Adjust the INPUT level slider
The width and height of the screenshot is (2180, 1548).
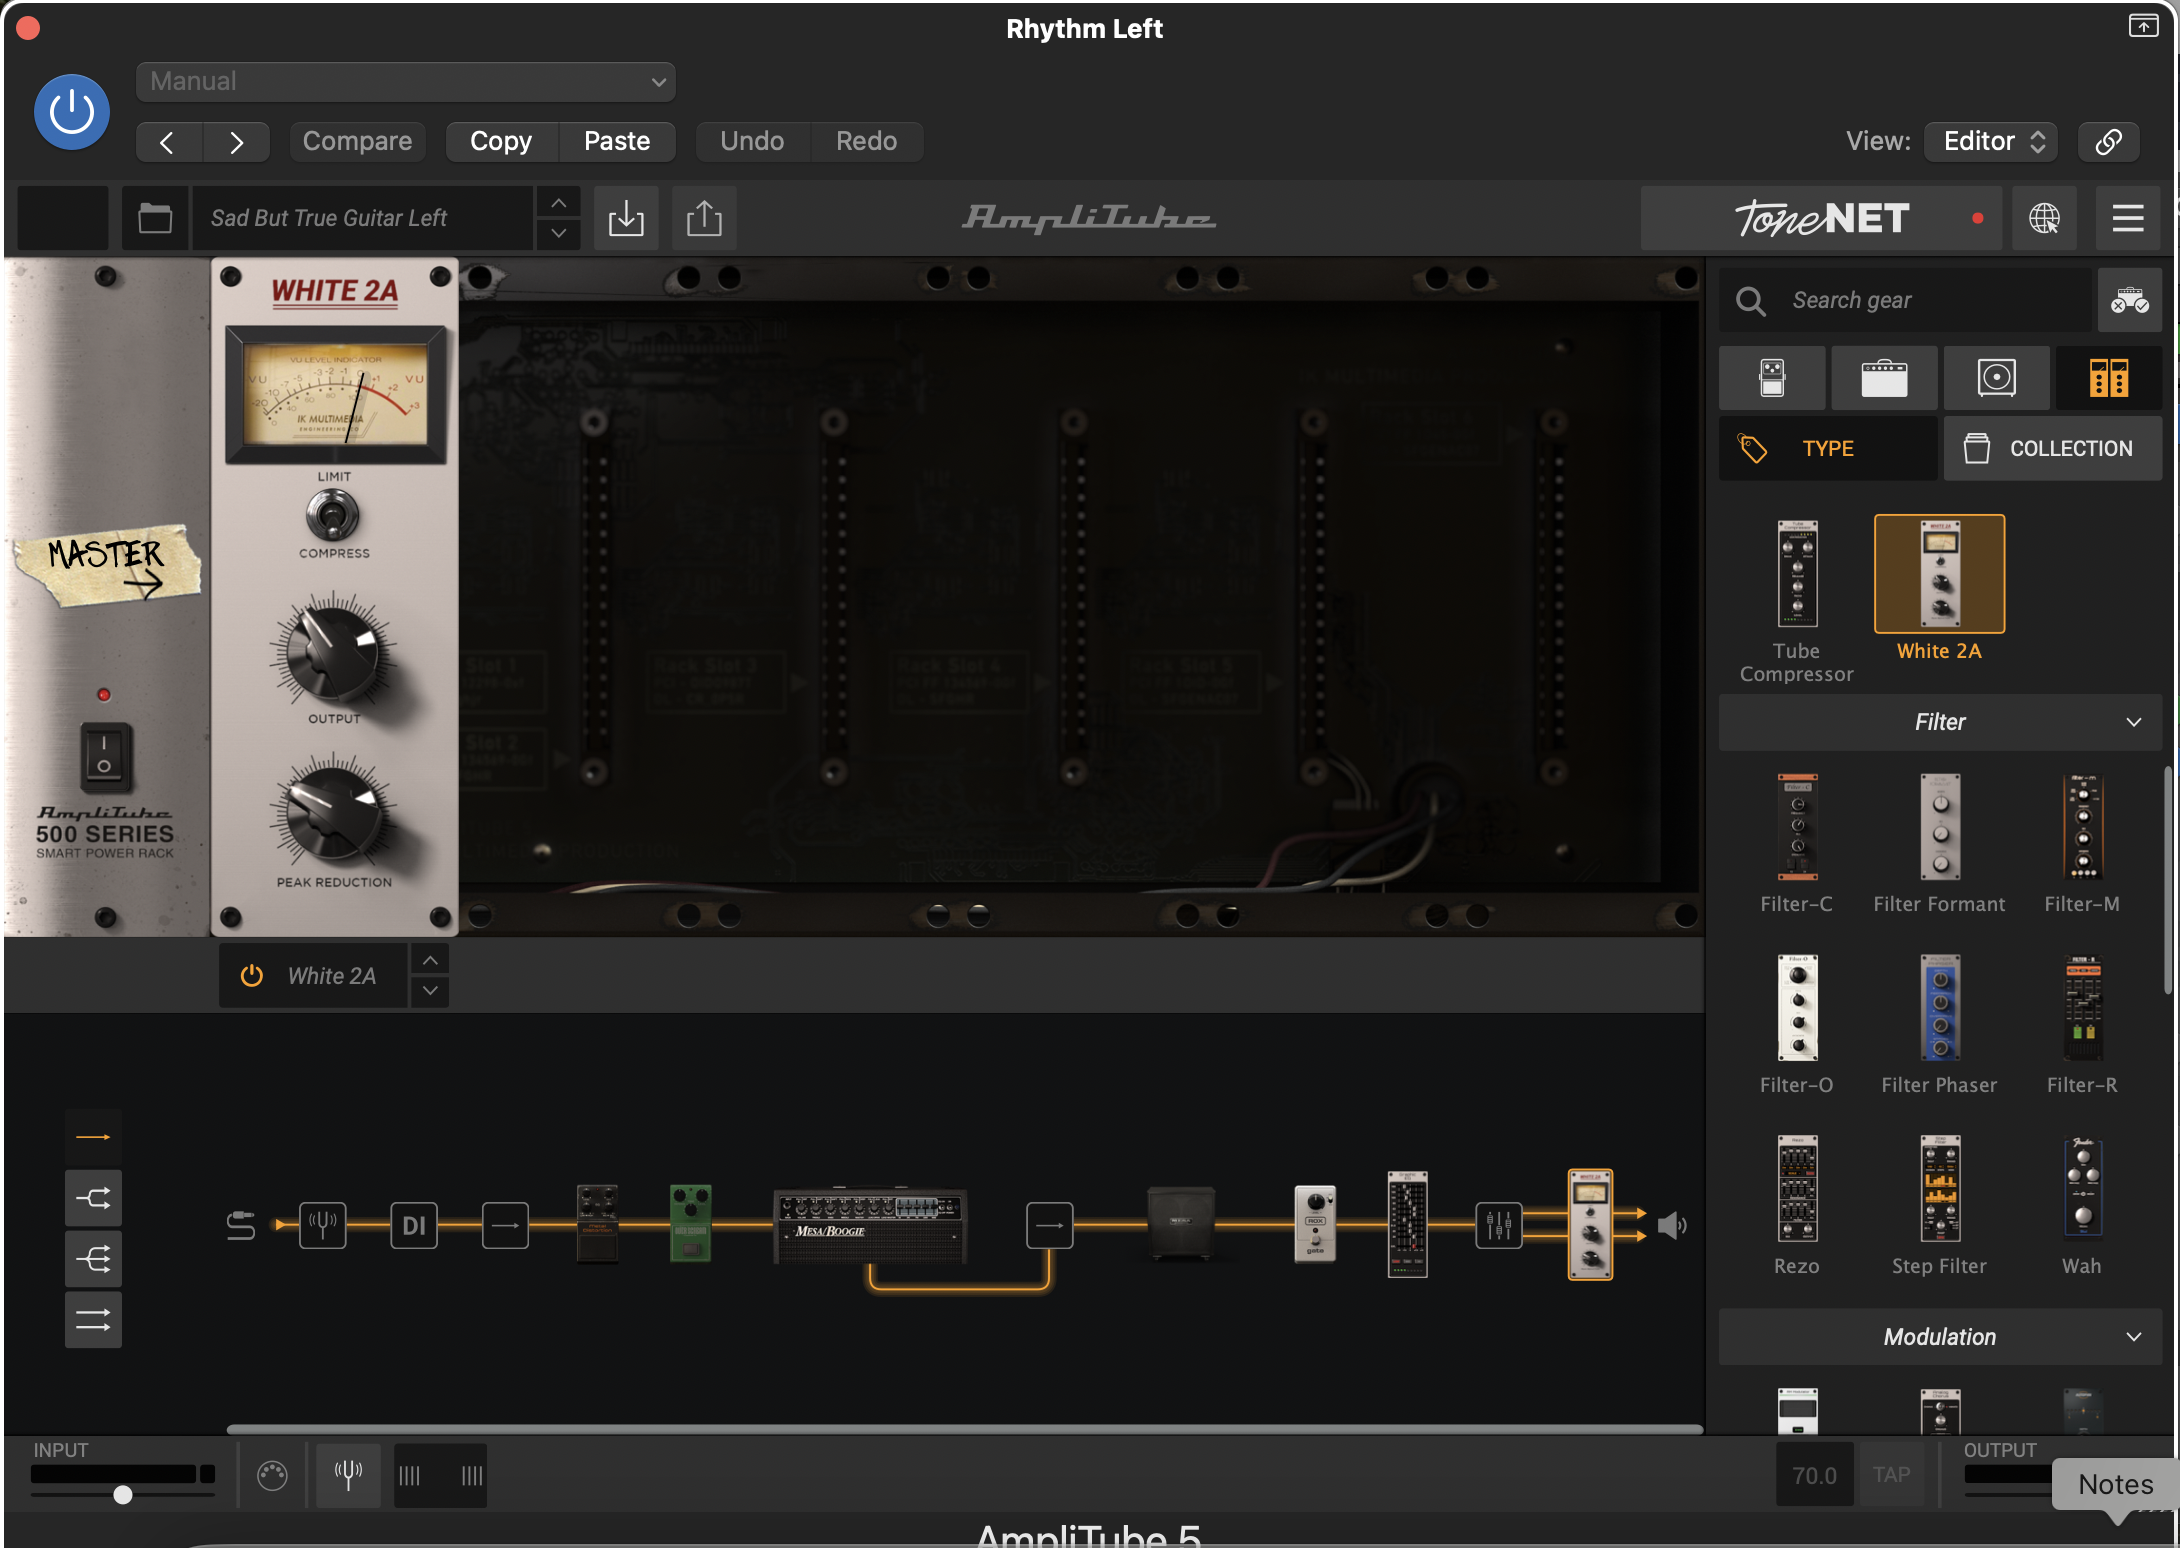[x=122, y=1495]
